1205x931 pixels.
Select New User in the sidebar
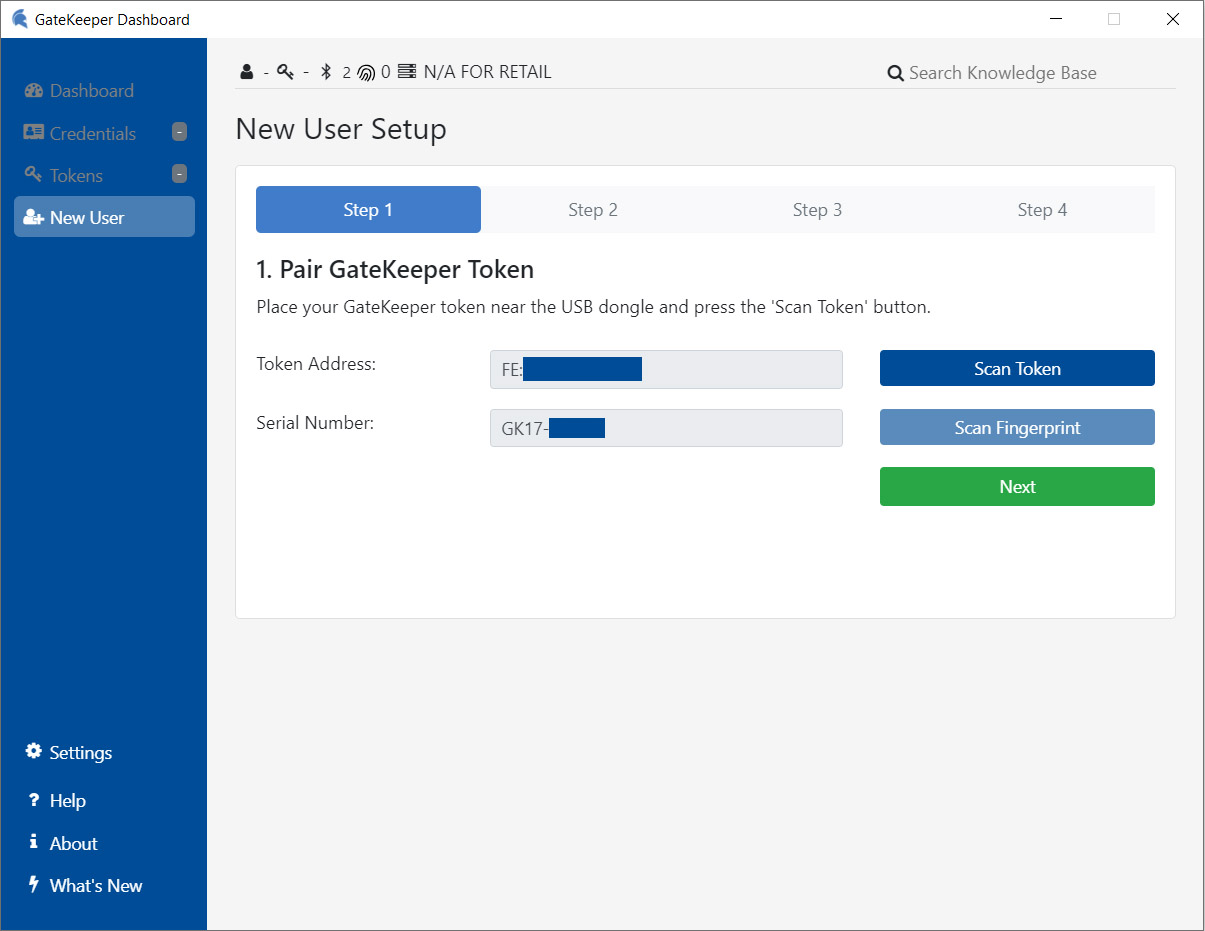[x=104, y=217]
